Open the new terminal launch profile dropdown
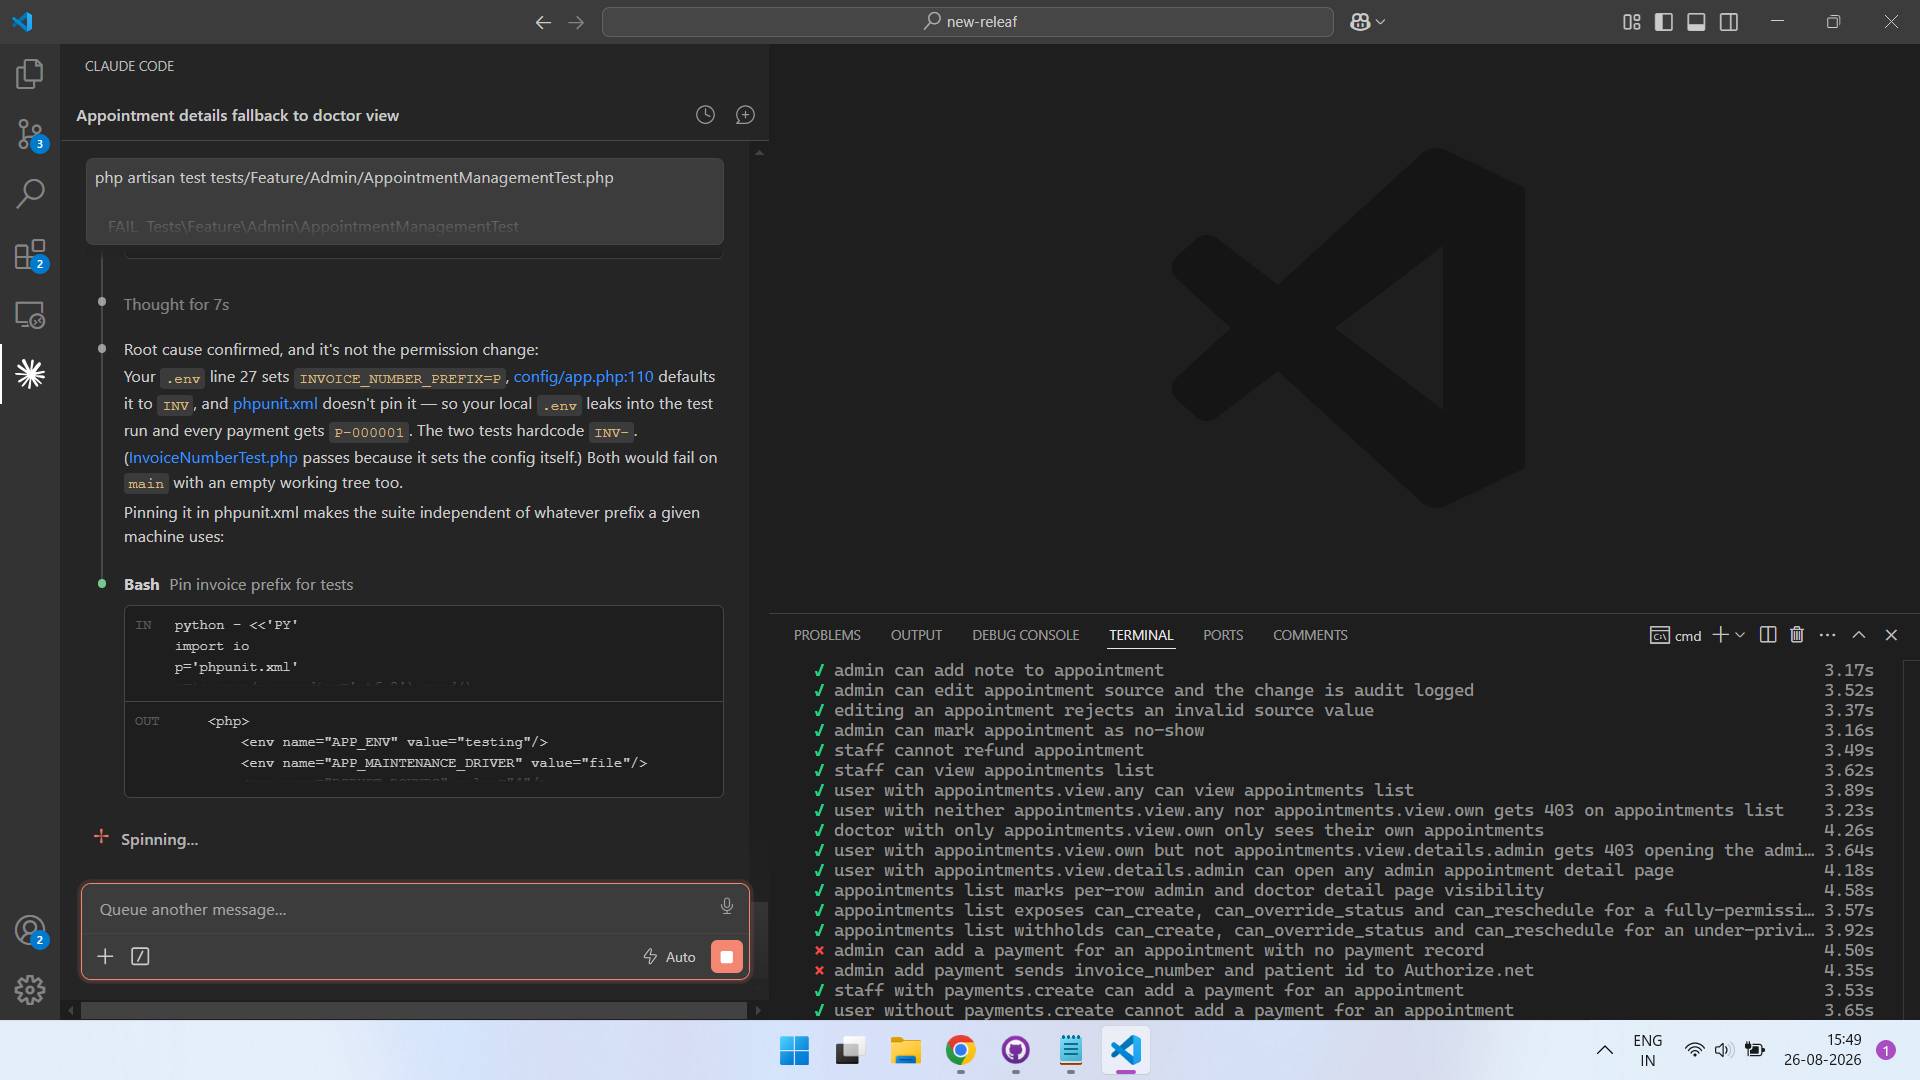The height and width of the screenshot is (1080, 1920). coord(1741,635)
